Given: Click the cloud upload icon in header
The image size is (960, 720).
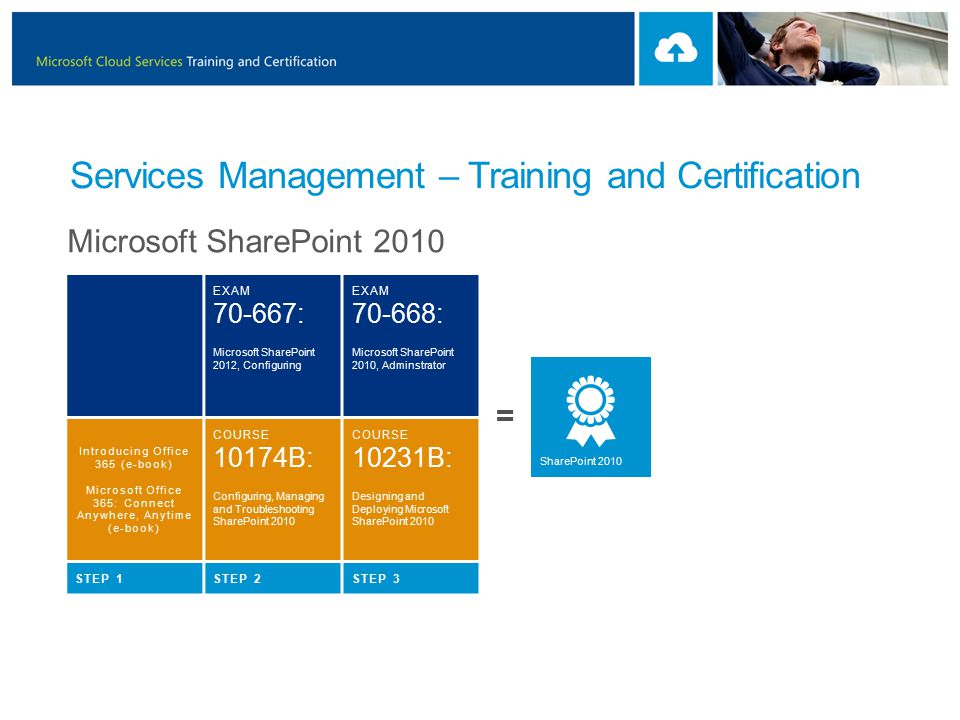Looking at the screenshot, I should (x=675, y=49).
